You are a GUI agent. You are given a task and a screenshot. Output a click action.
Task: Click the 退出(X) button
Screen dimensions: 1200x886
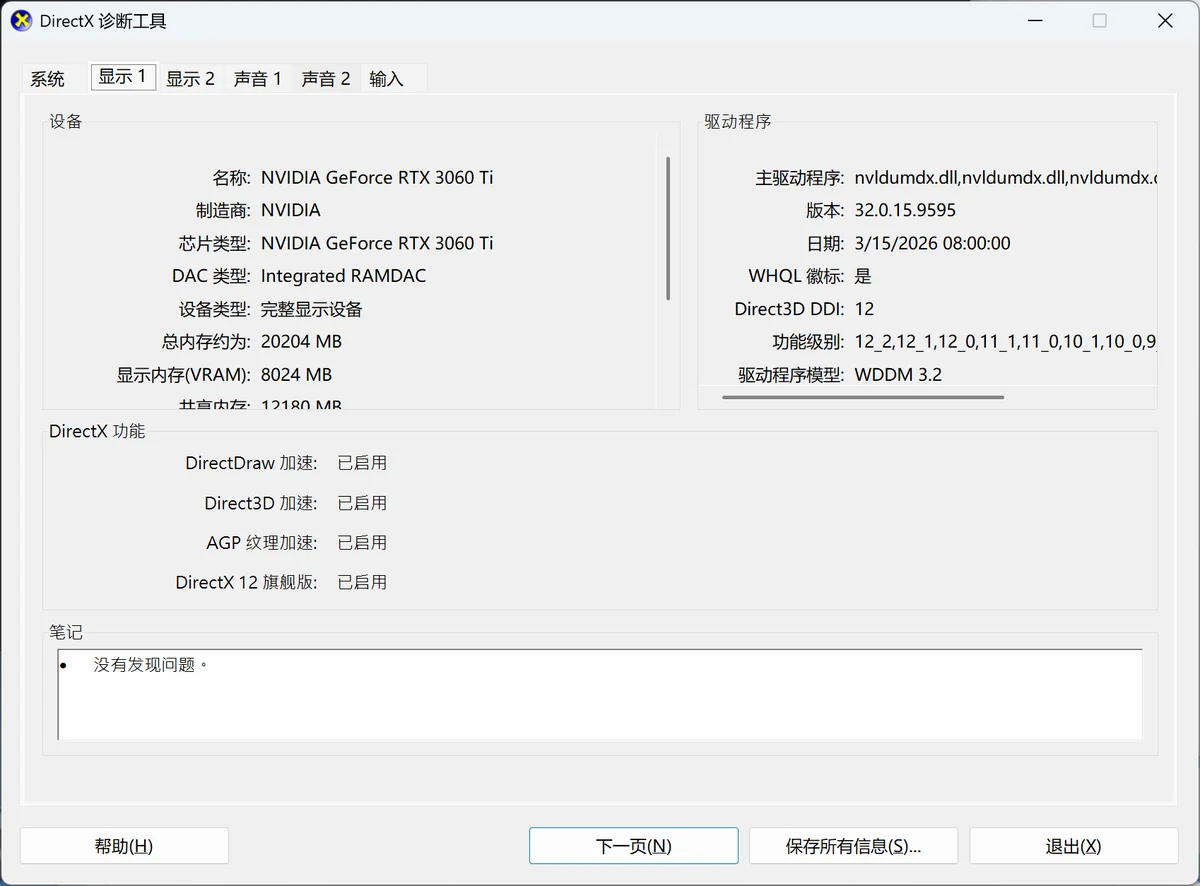click(x=1074, y=846)
